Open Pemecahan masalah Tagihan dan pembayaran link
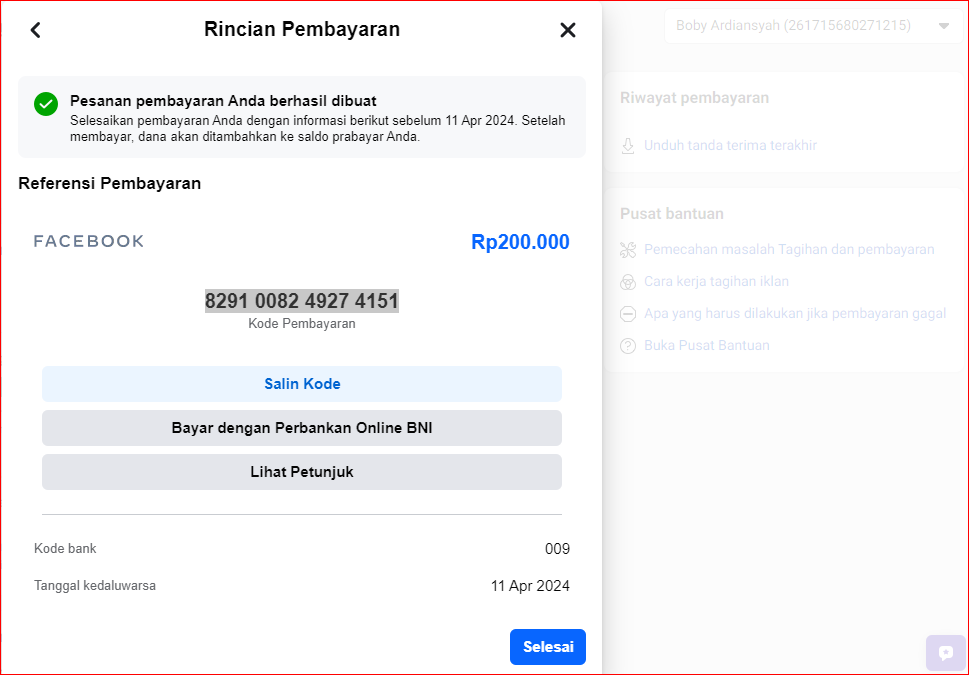This screenshot has height=675, width=969. pyautogui.click(x=789, y=249)
